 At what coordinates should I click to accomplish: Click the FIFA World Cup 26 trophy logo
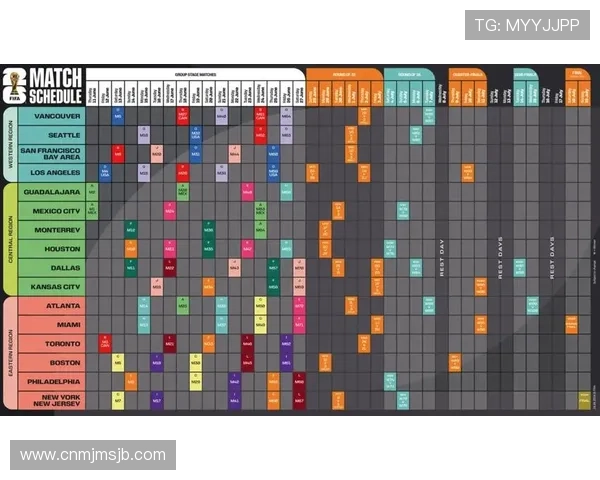(14, 86)
